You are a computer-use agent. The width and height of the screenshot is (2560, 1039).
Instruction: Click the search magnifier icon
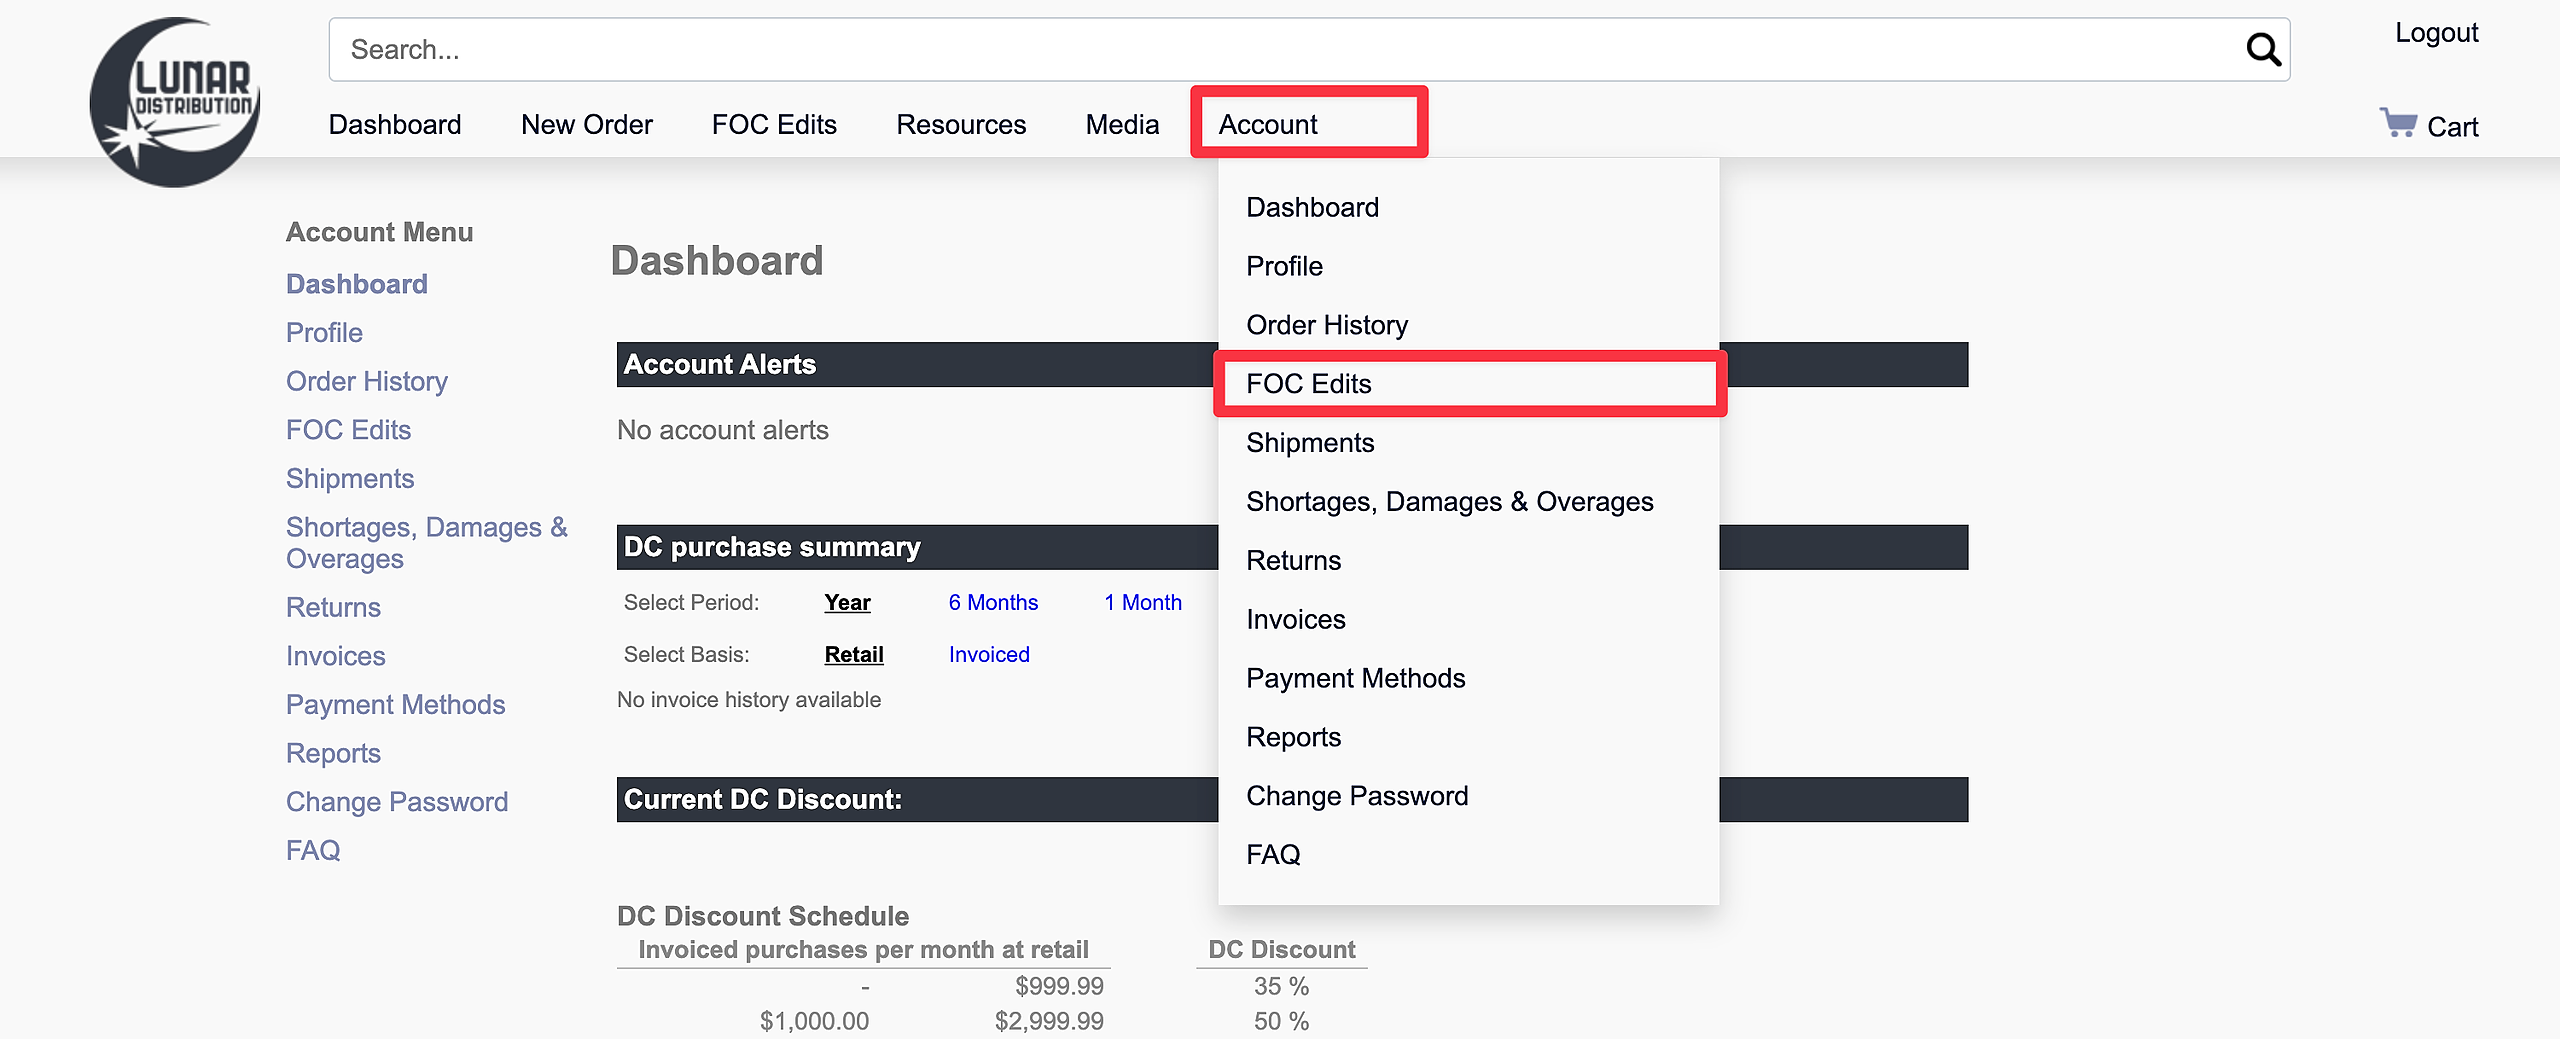pos(2263,49)
